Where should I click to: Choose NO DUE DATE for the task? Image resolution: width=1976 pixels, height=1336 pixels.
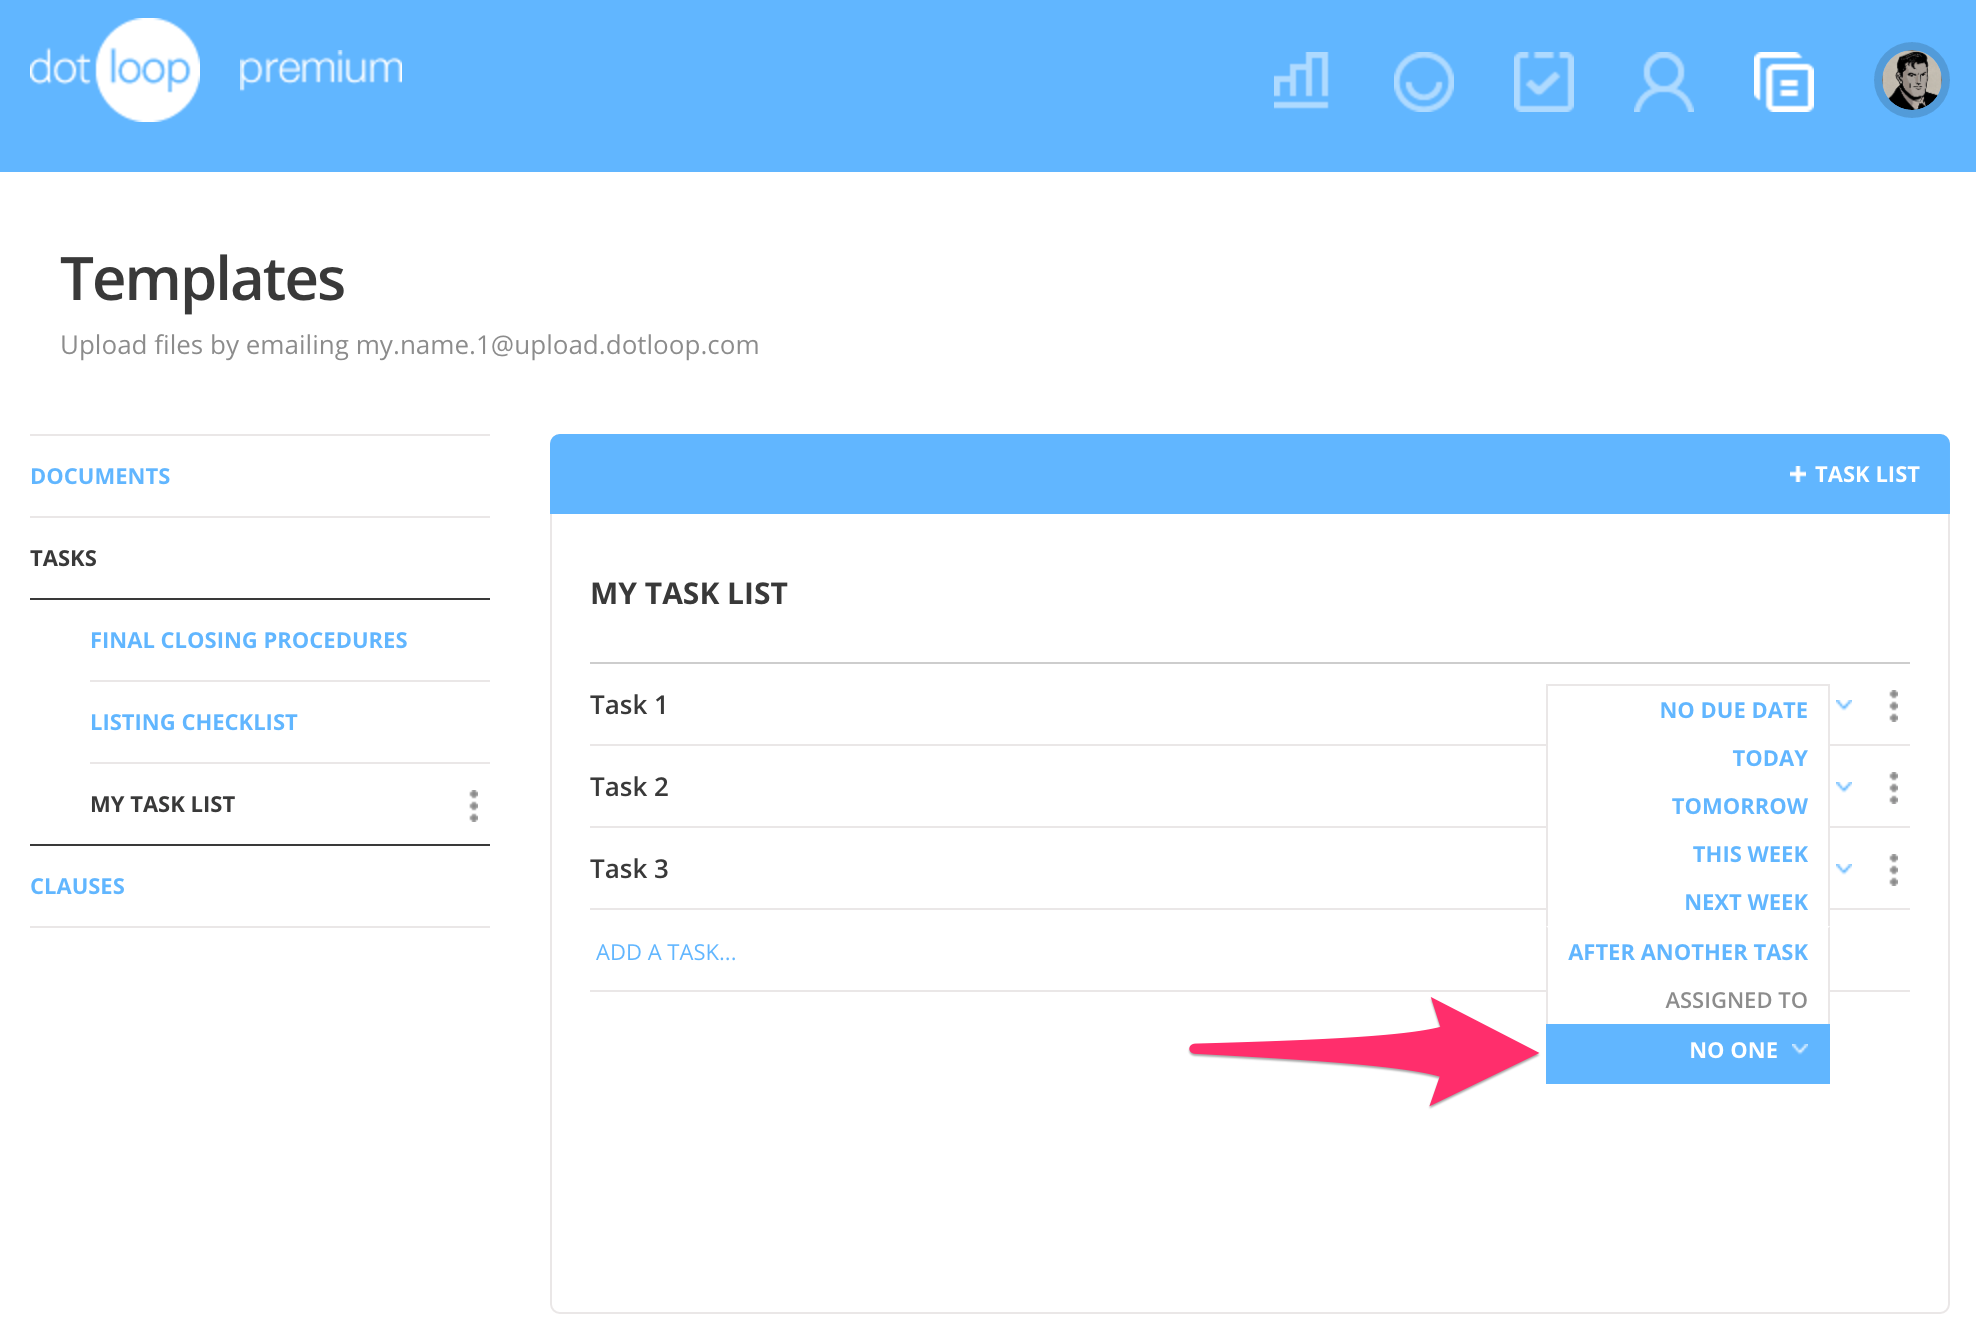(1732, 709)
